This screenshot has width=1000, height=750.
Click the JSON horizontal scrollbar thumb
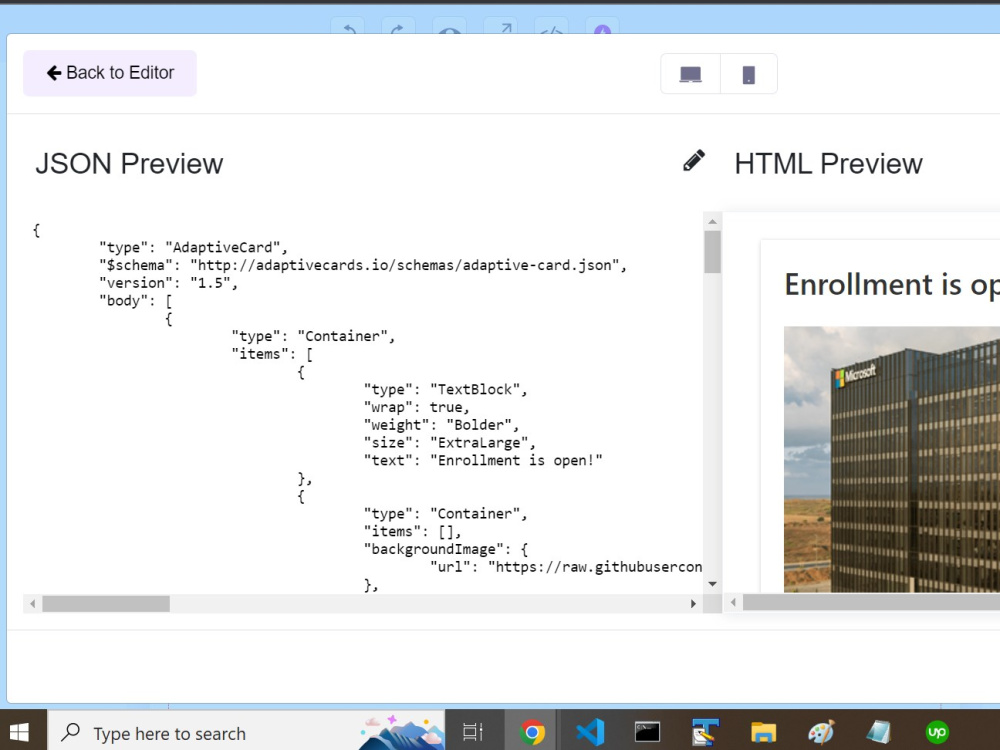pyautogui.click(x=106, y=603)
